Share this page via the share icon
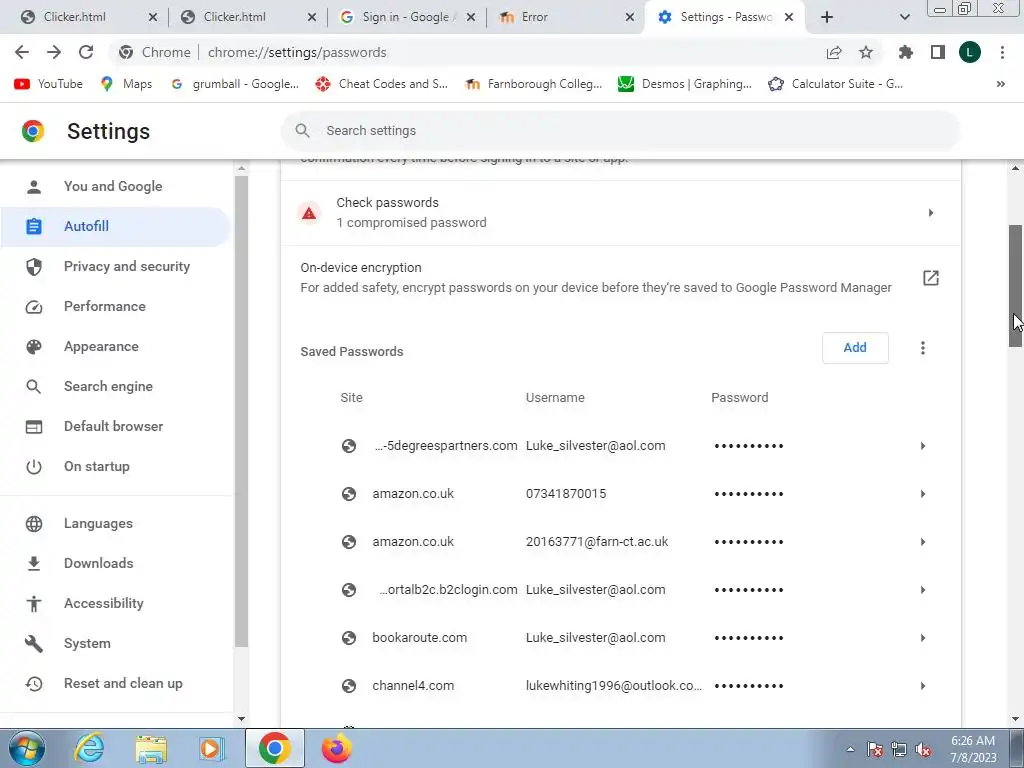 pyautogui.click(x=834, y=52)
